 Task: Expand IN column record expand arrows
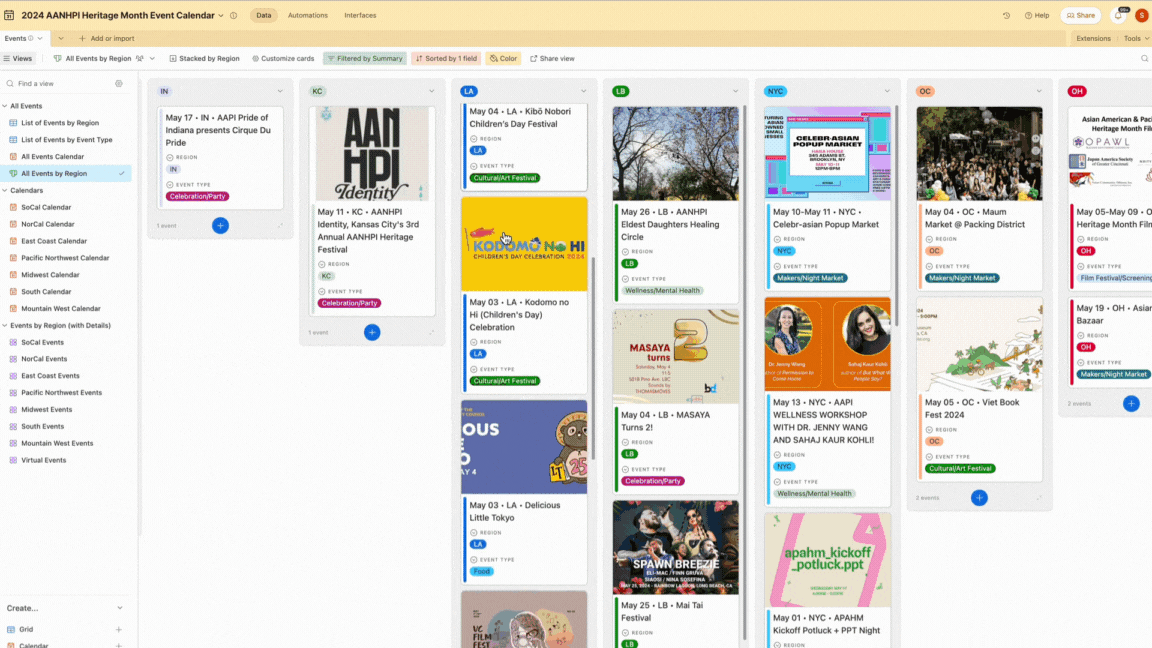point(280,226)
